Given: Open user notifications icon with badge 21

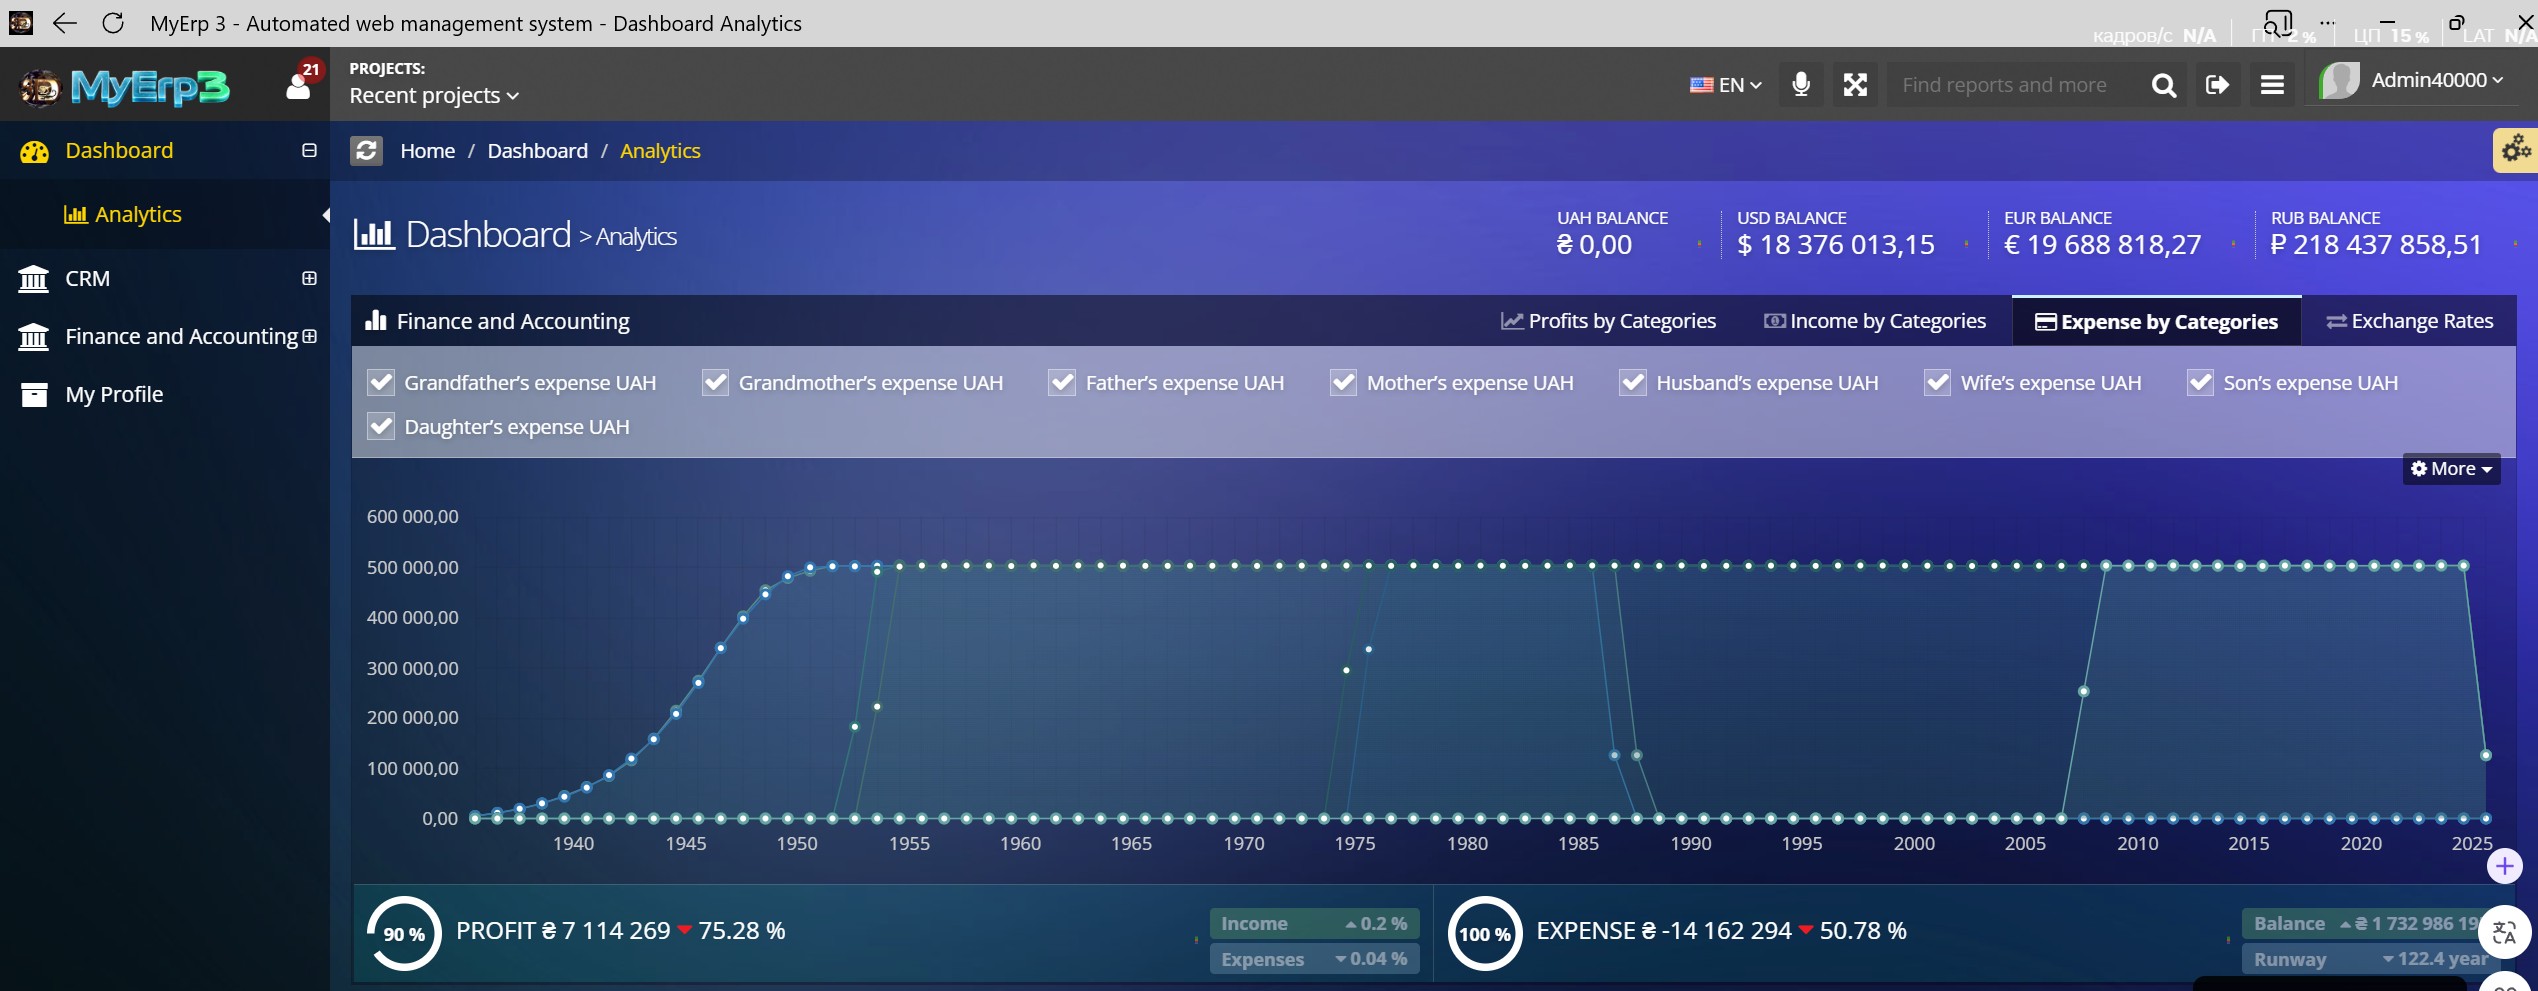Looking at the screenshot, I should 299,84.
